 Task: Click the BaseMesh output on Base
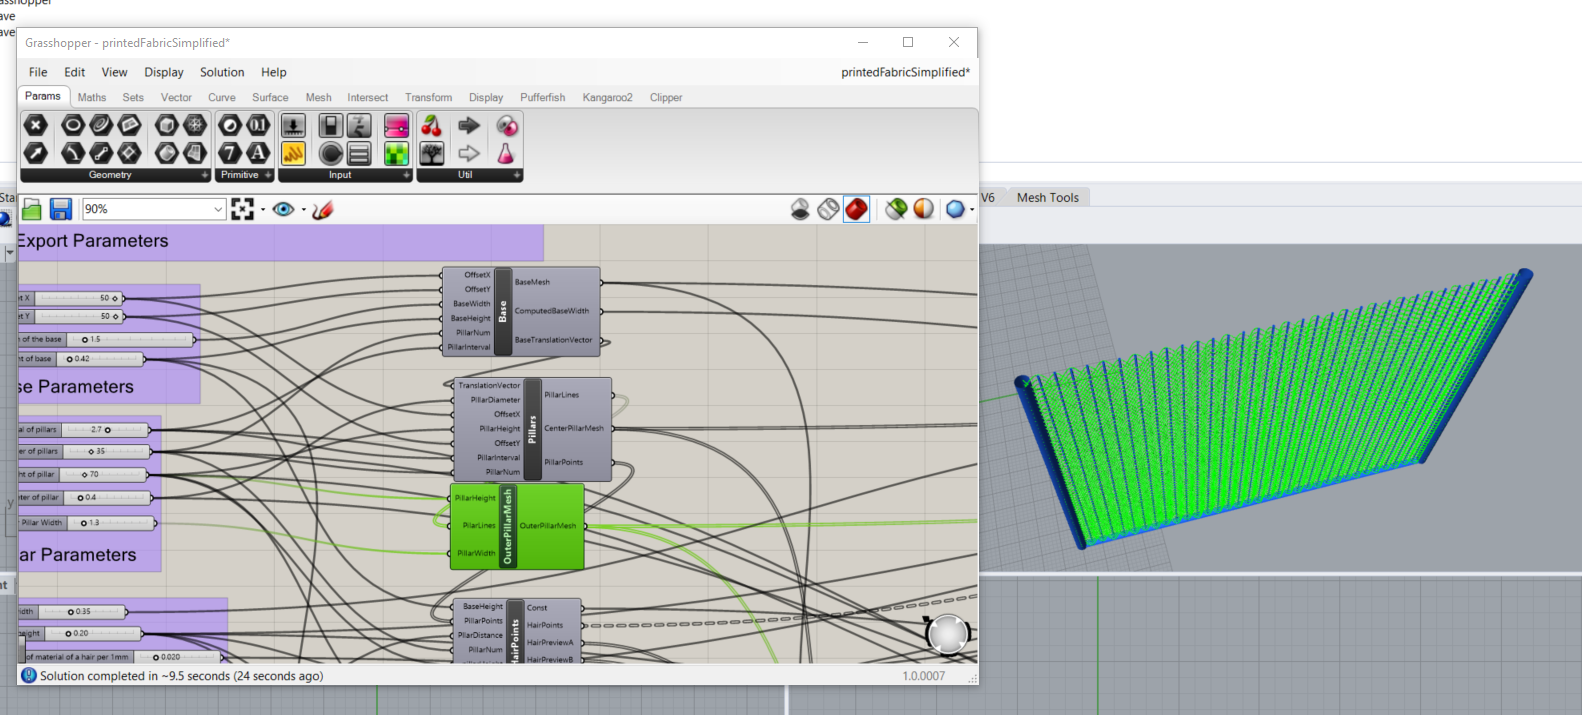533,282
